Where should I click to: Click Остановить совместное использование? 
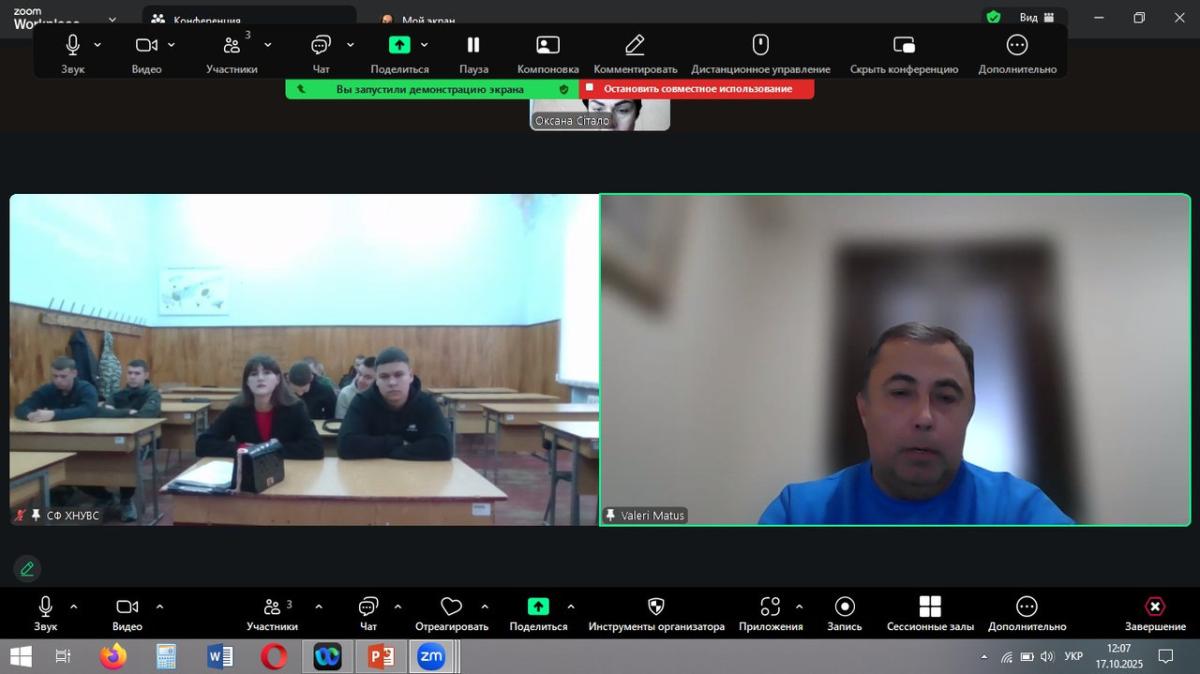pos(697,89)
